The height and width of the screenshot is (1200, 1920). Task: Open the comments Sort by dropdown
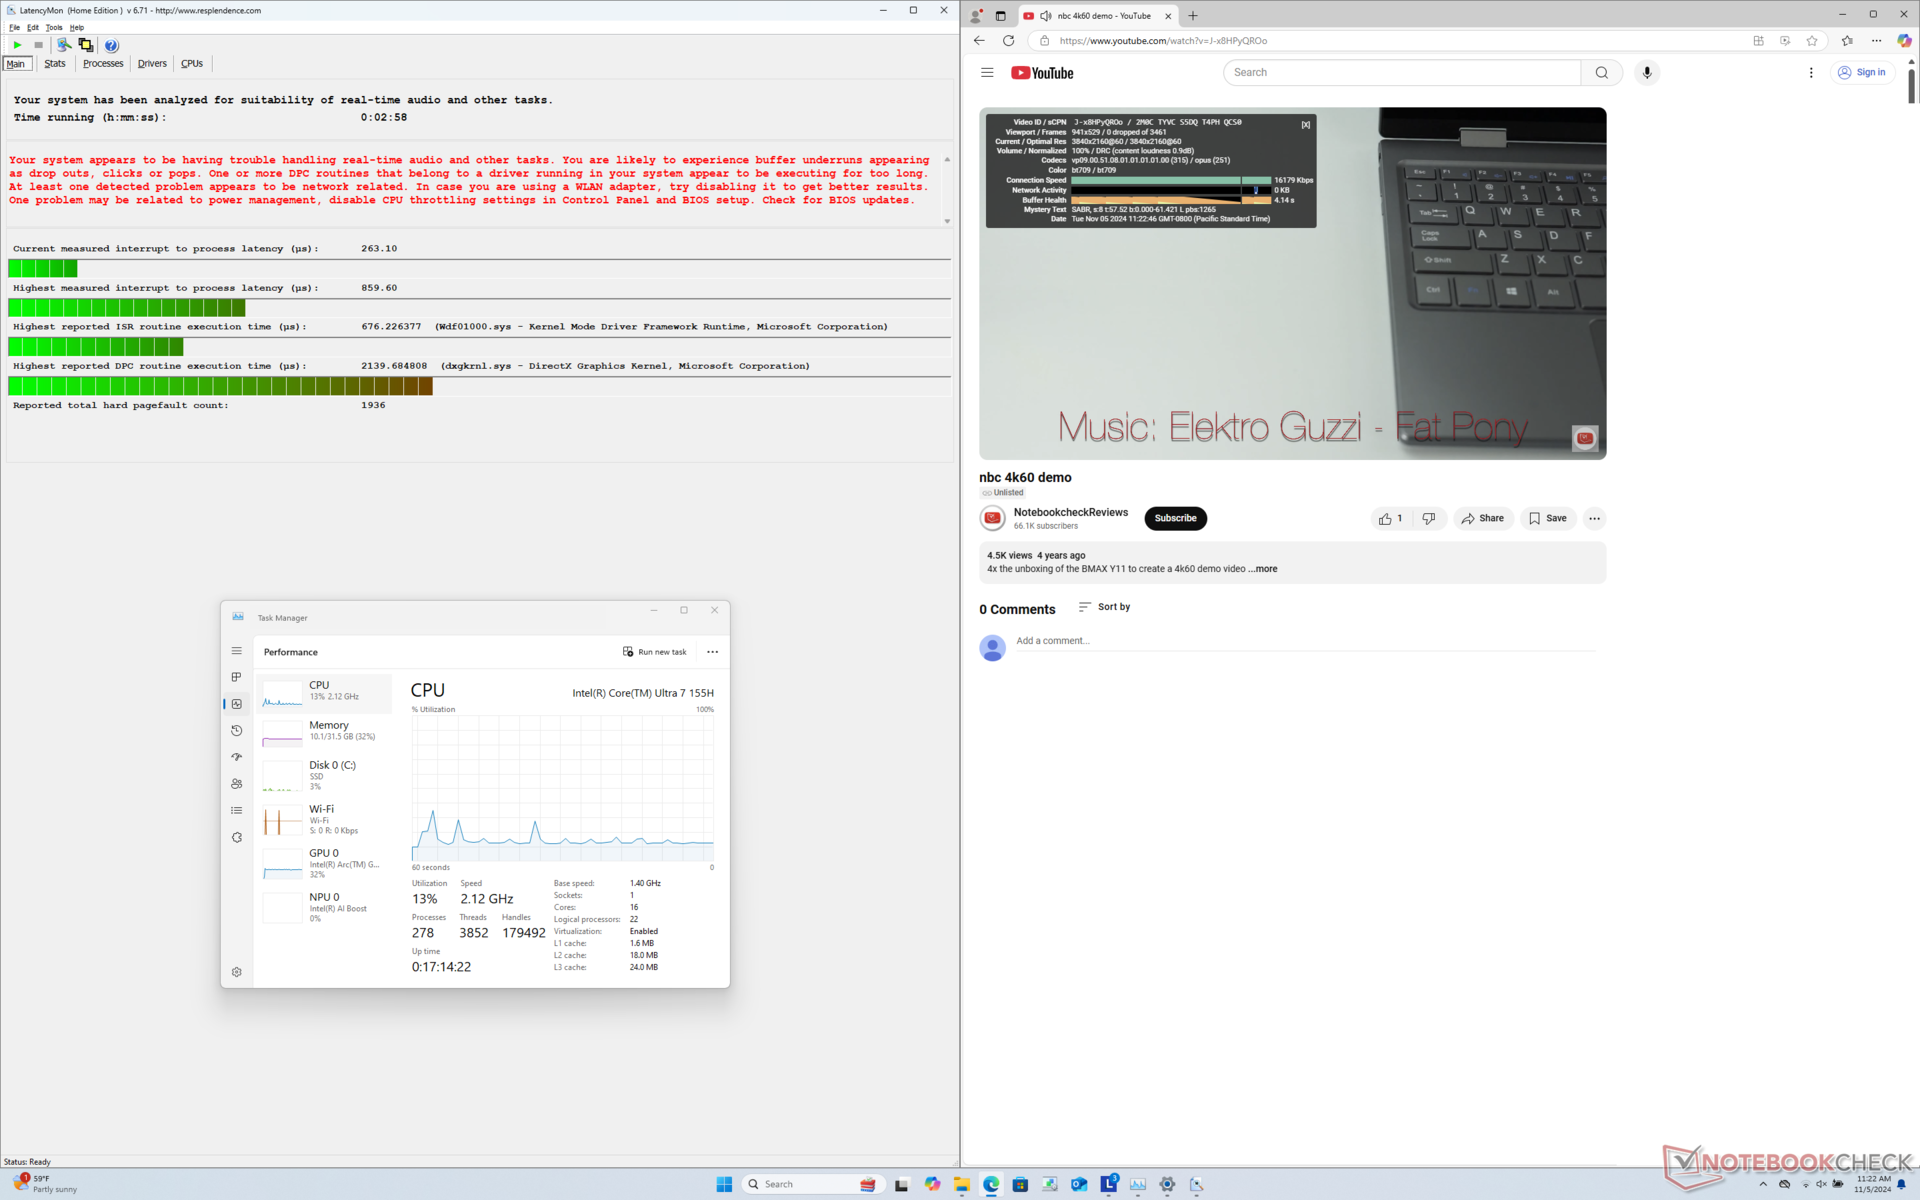pos(1104,607)
